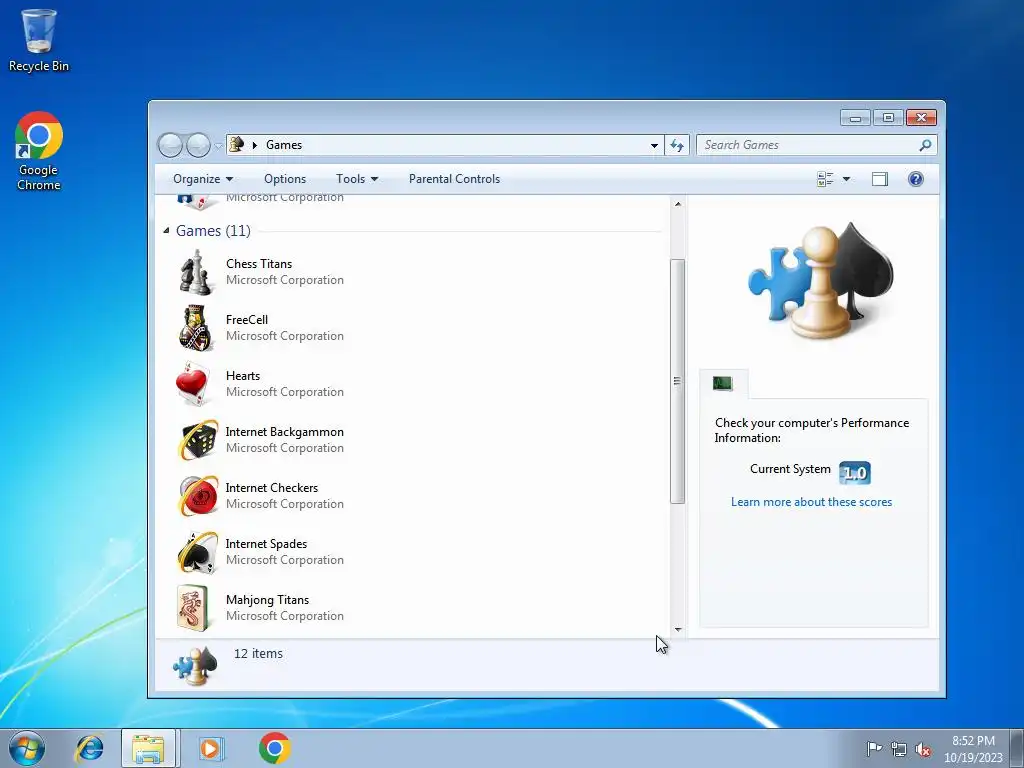Click the Performance Information tab icon
Viewport: 1024px width, 768px height.
pos(722,384)
